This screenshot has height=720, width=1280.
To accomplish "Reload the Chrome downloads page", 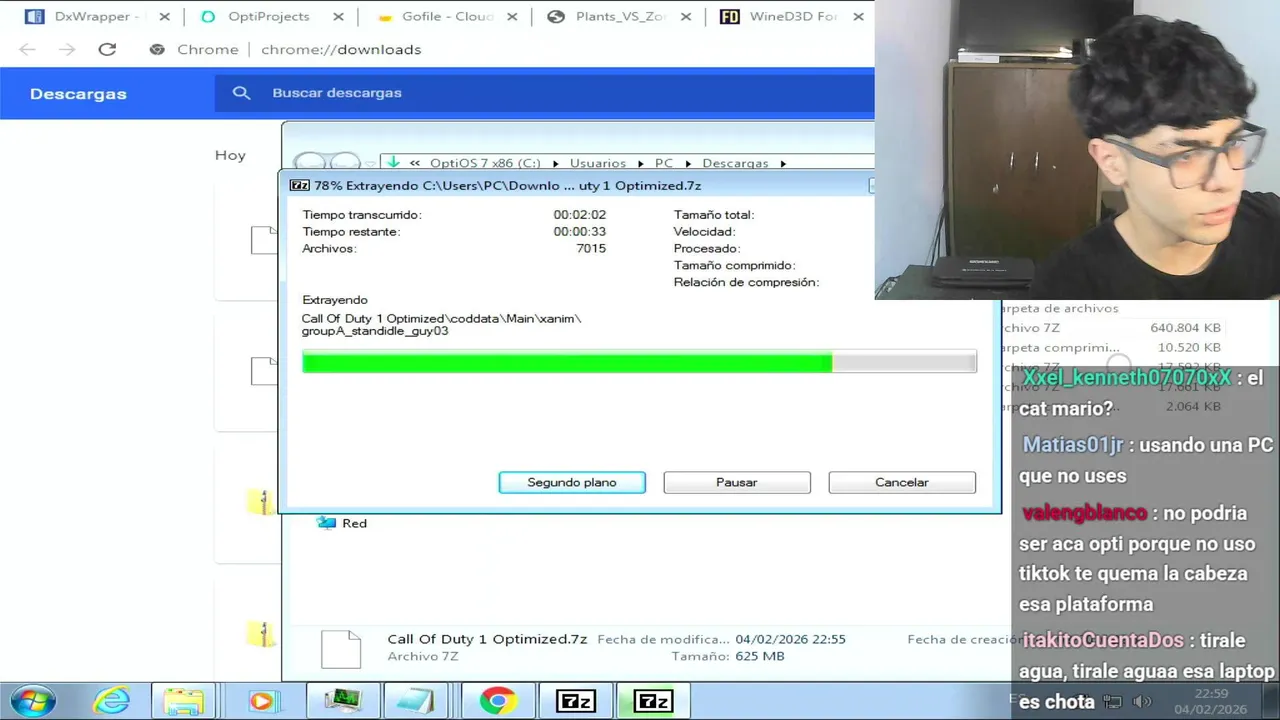I will [107, 49].
